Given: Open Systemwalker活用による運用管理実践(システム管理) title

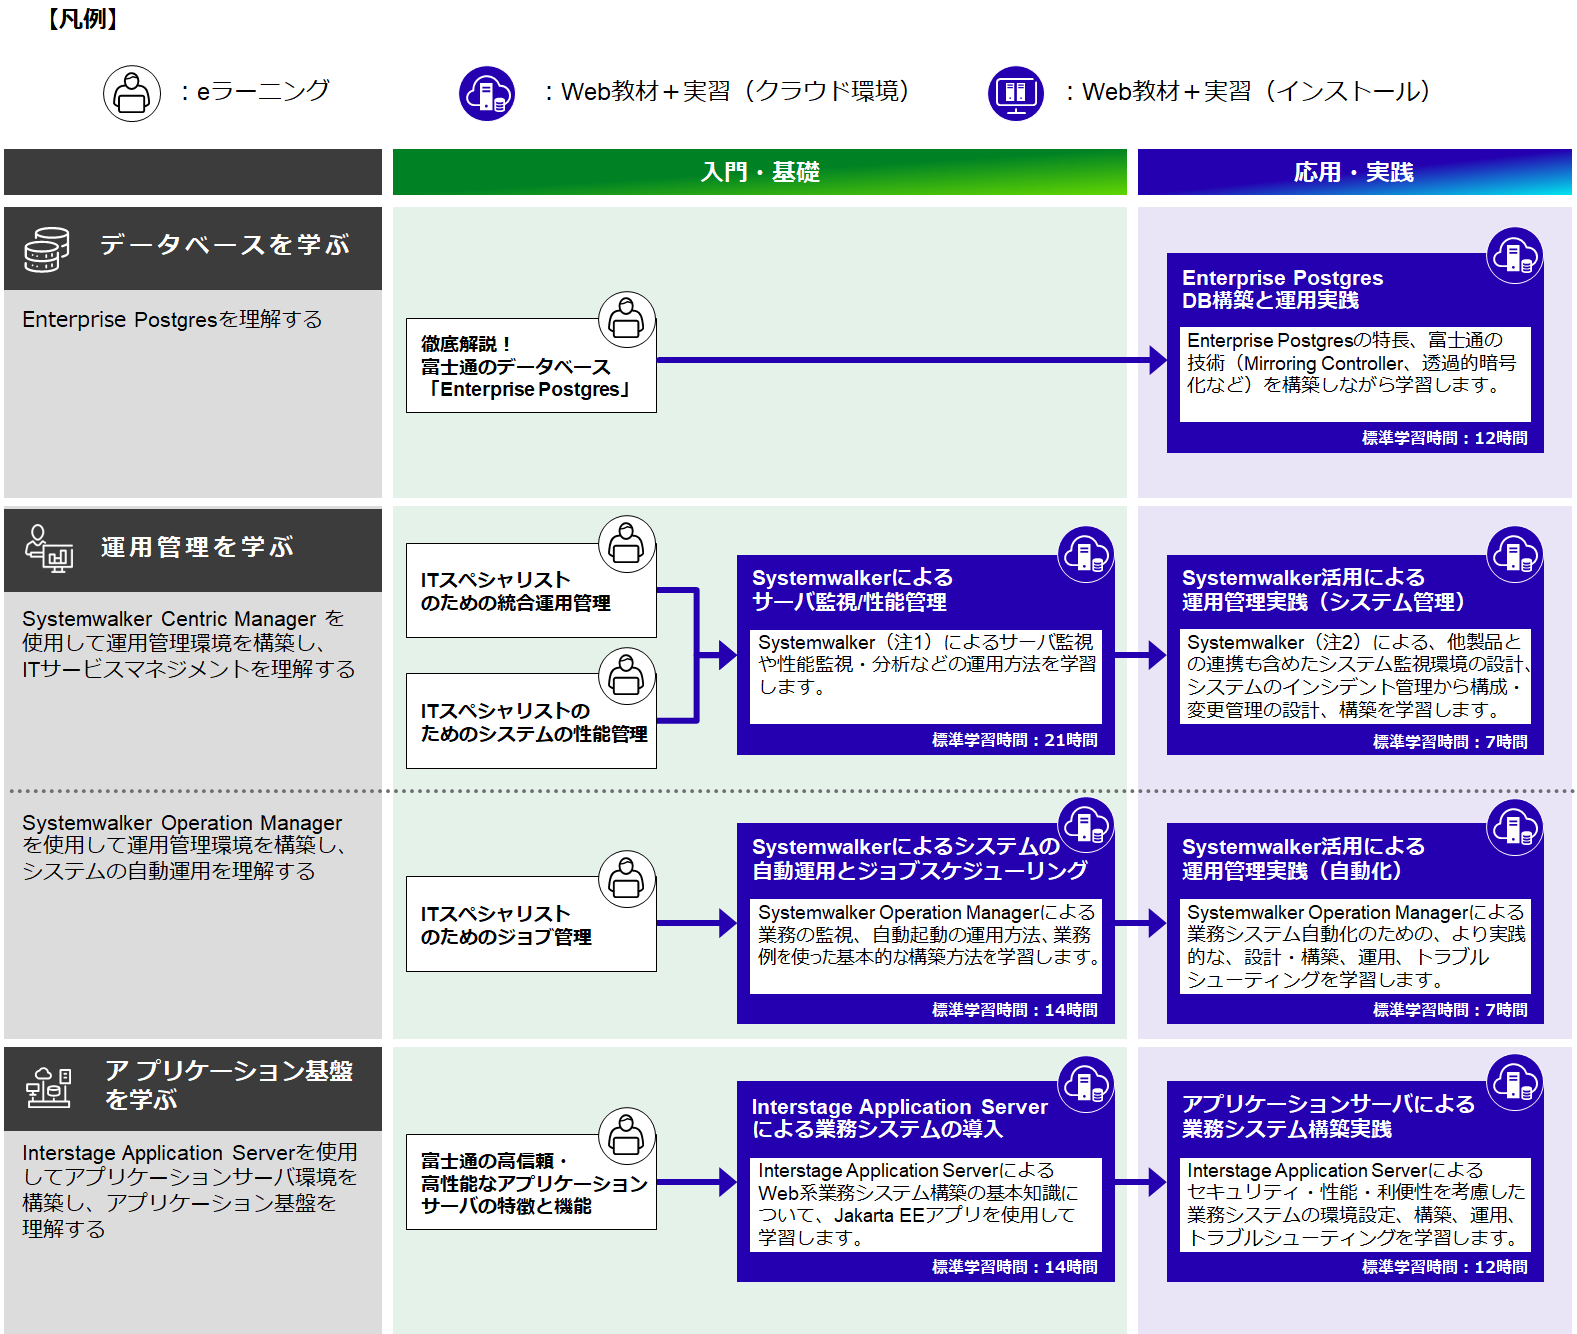Looking at the screenshot, I should click(1324, 590).
